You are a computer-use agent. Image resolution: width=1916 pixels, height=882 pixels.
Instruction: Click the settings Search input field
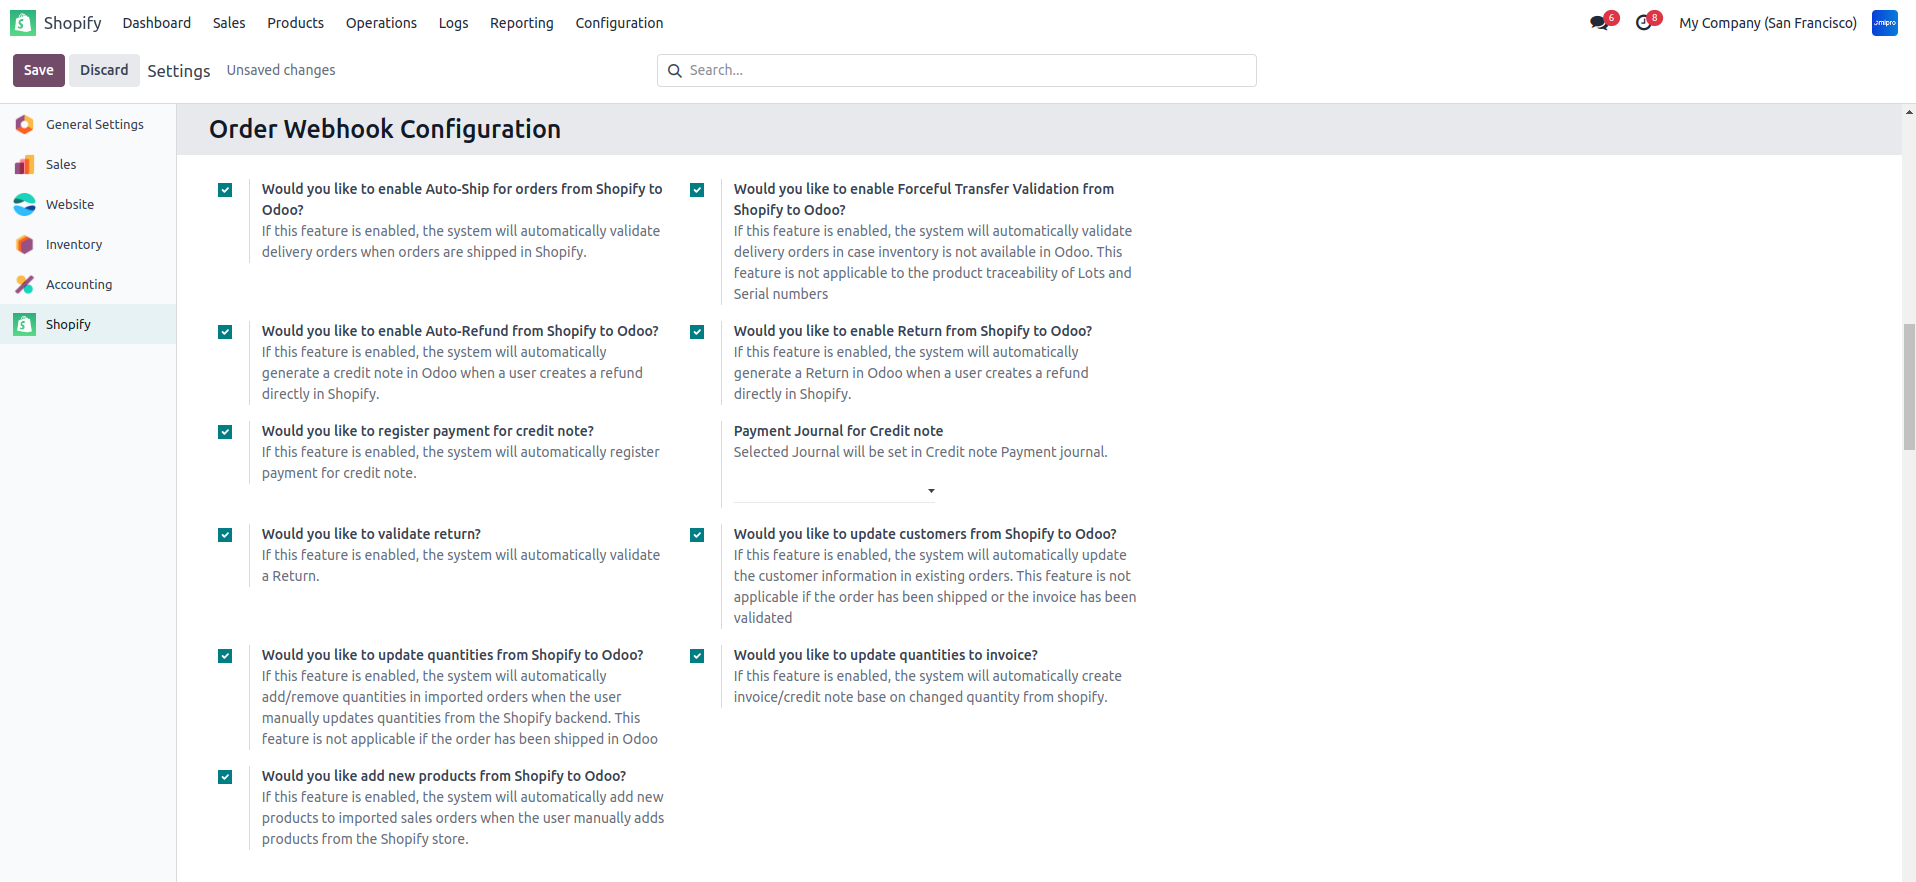tap(957, 71)
